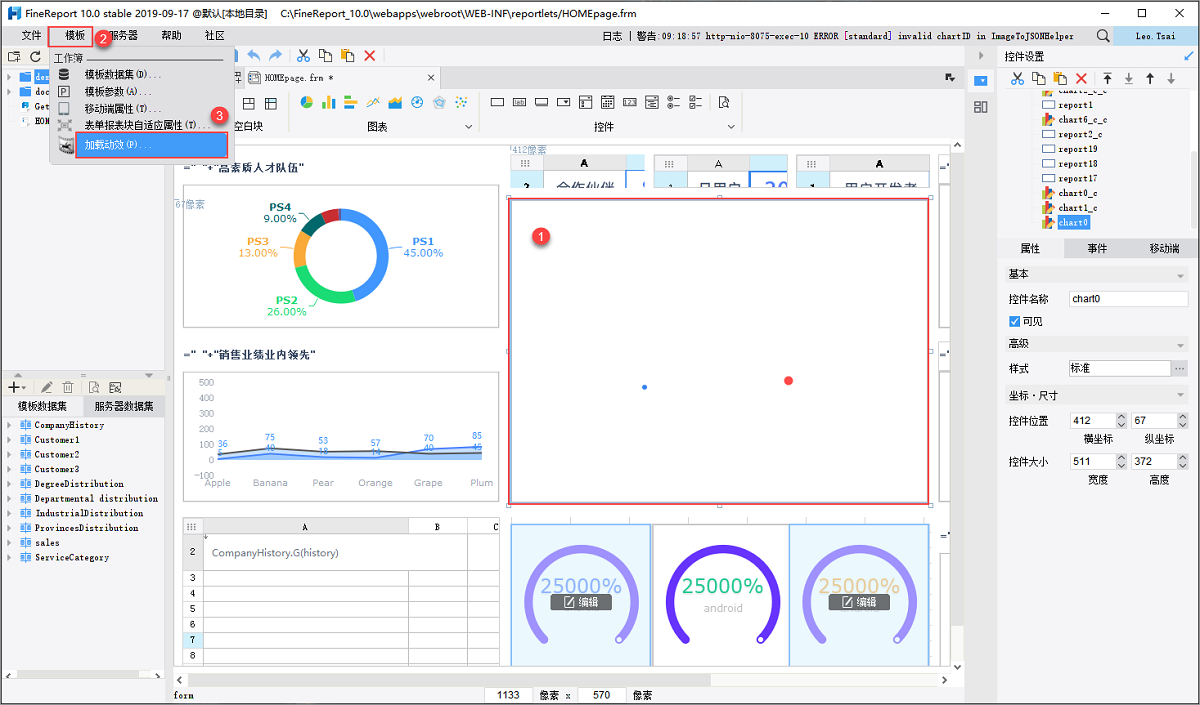The width and height of the screenshot is (1200, 705).
Task: Click the search magnifier icon at top right
Action: click(1103, 36)
